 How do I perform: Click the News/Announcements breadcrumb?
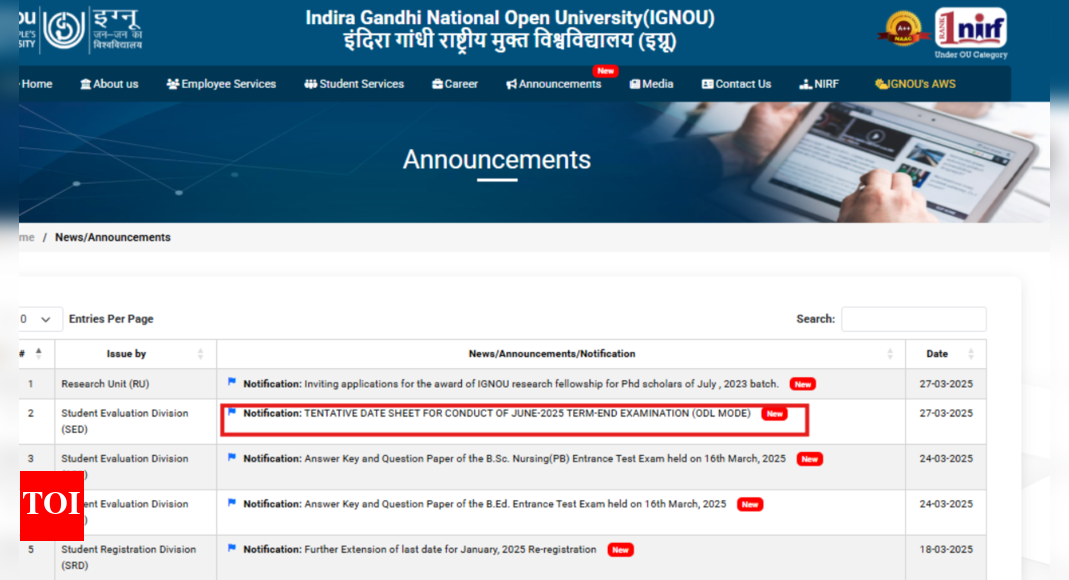tap(112, 237)
